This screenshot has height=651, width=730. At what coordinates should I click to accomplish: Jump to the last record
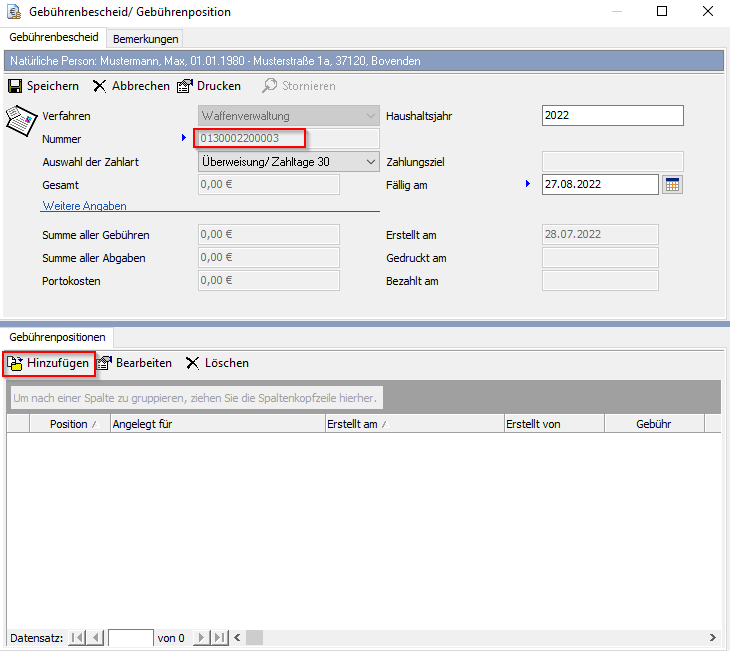point(220,637)
